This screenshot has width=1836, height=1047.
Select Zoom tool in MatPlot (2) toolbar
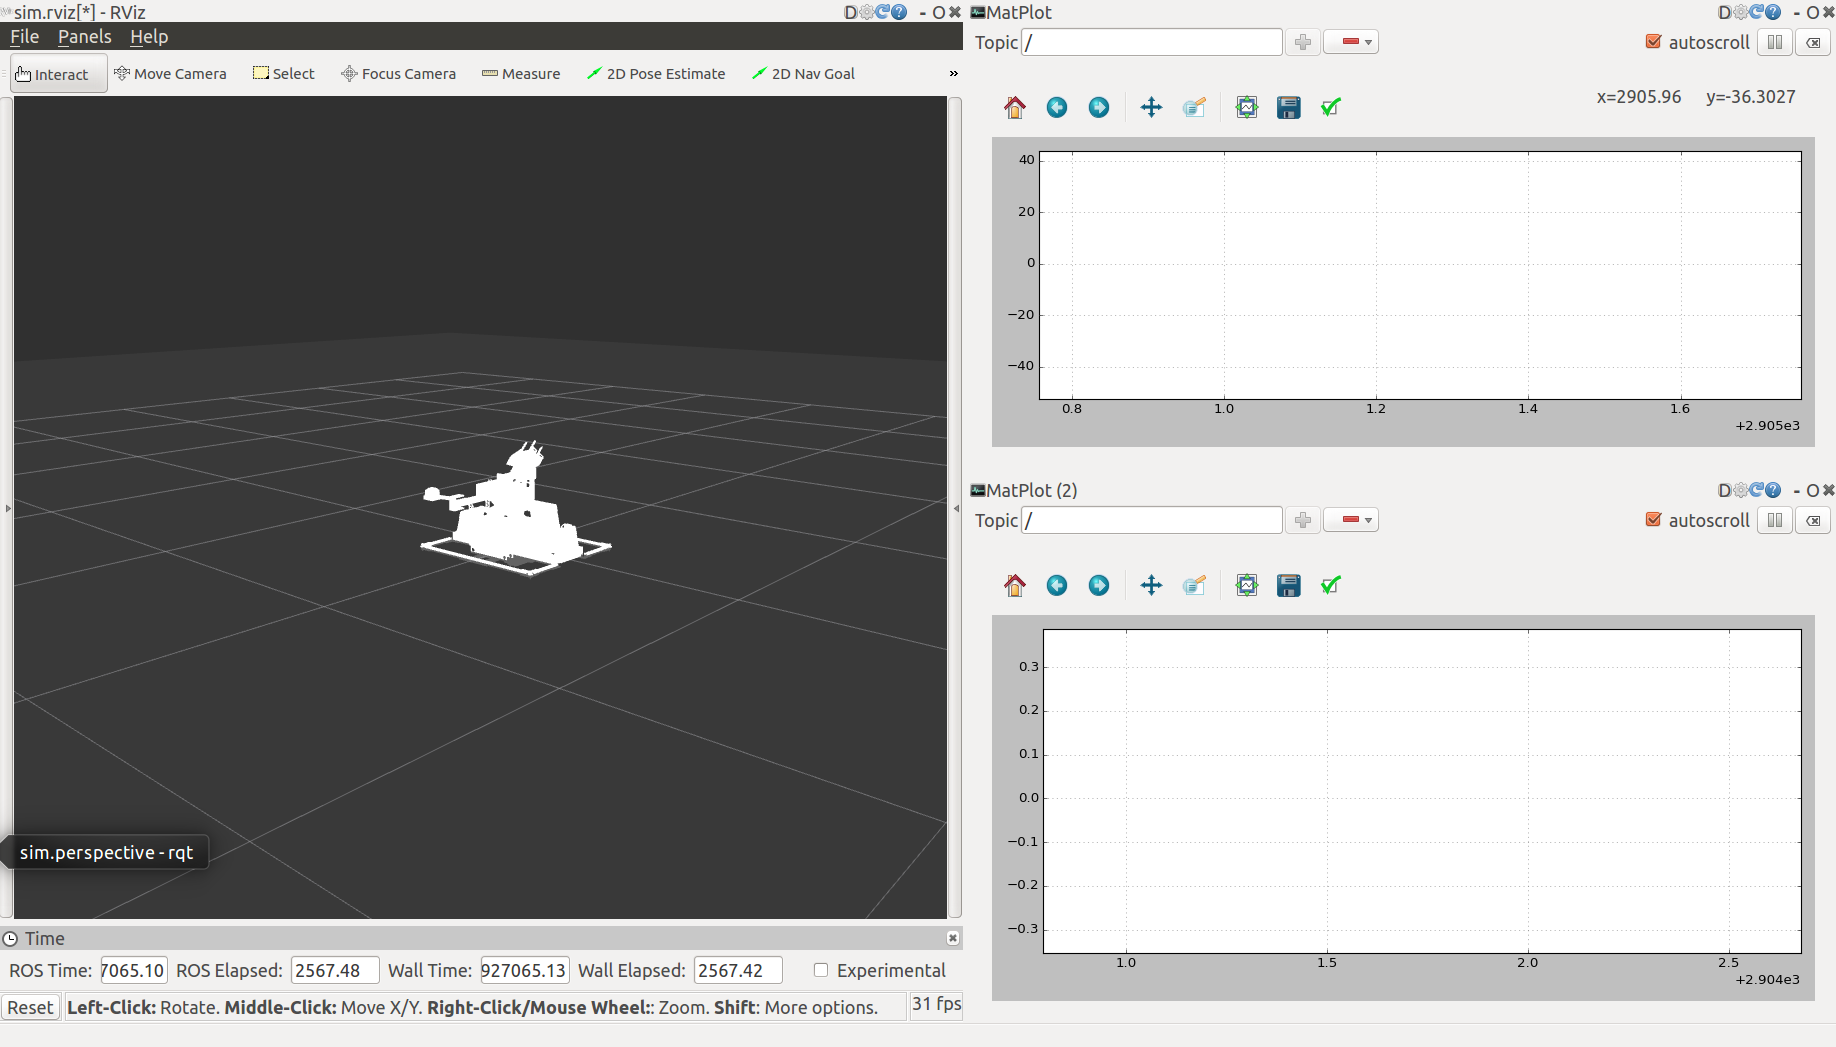tap(1194, 585)
